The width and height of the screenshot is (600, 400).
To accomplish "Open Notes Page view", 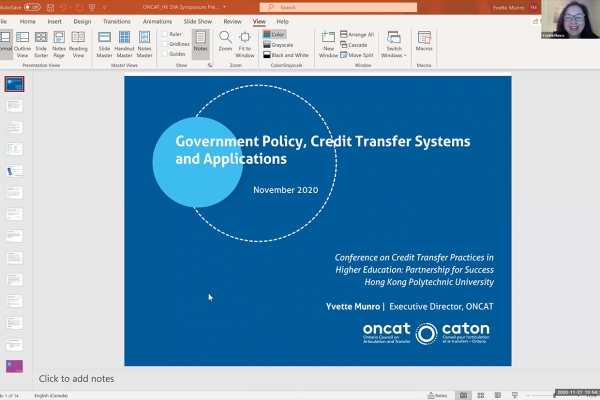I will 59,44.
